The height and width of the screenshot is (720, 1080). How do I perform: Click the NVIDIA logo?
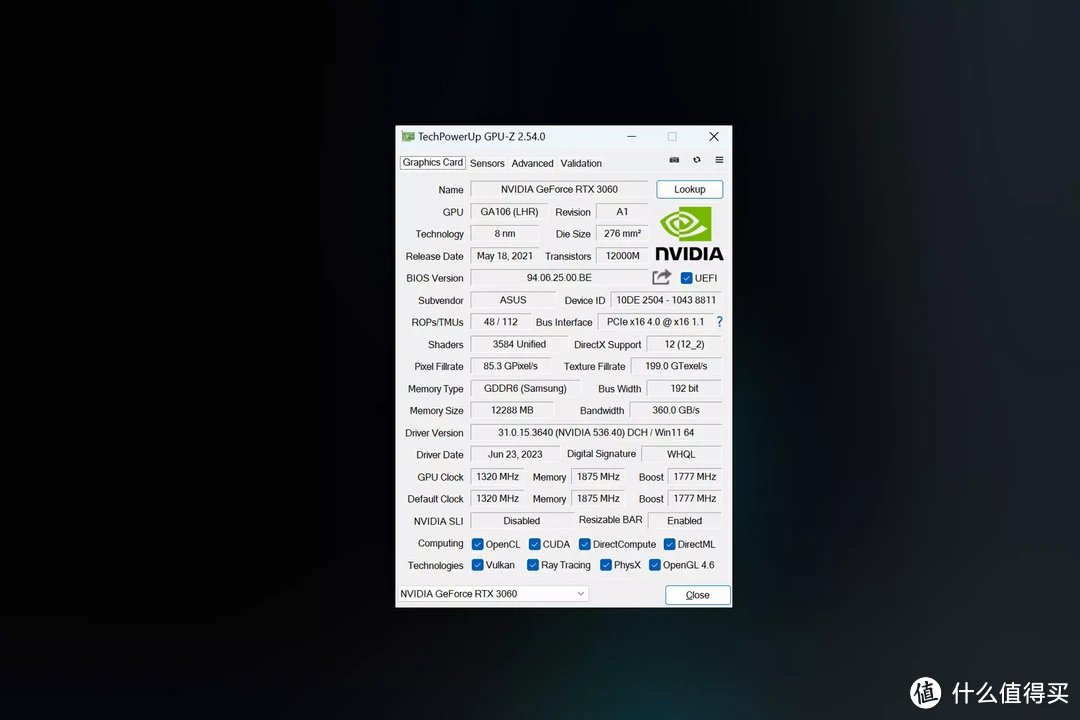click(689, 234)
